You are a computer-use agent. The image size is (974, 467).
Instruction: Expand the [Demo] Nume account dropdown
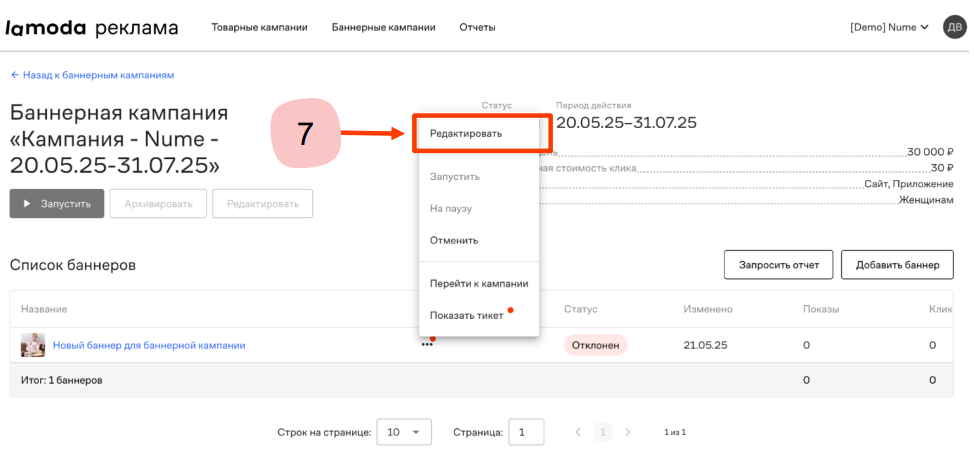(889, 27)
